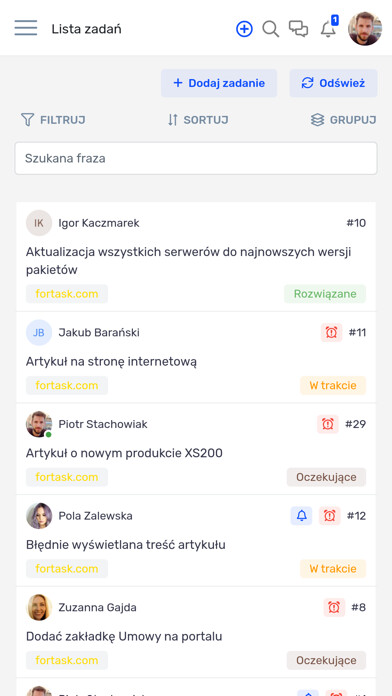Image resolution: width=392 pixels, height=696 pixels.
Task: Focus the Szukana fraza search field
Action: [x=196, y=158]
